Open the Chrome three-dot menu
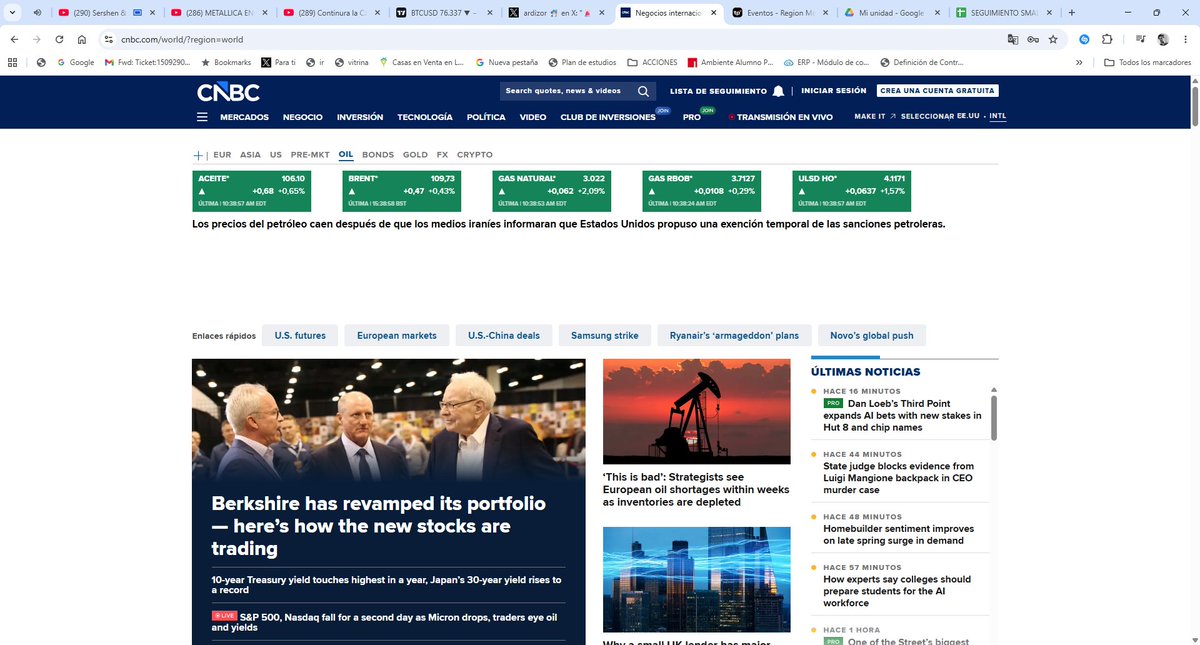Viewport: 1200px width, 645px height. click(x=1186, y=39)
